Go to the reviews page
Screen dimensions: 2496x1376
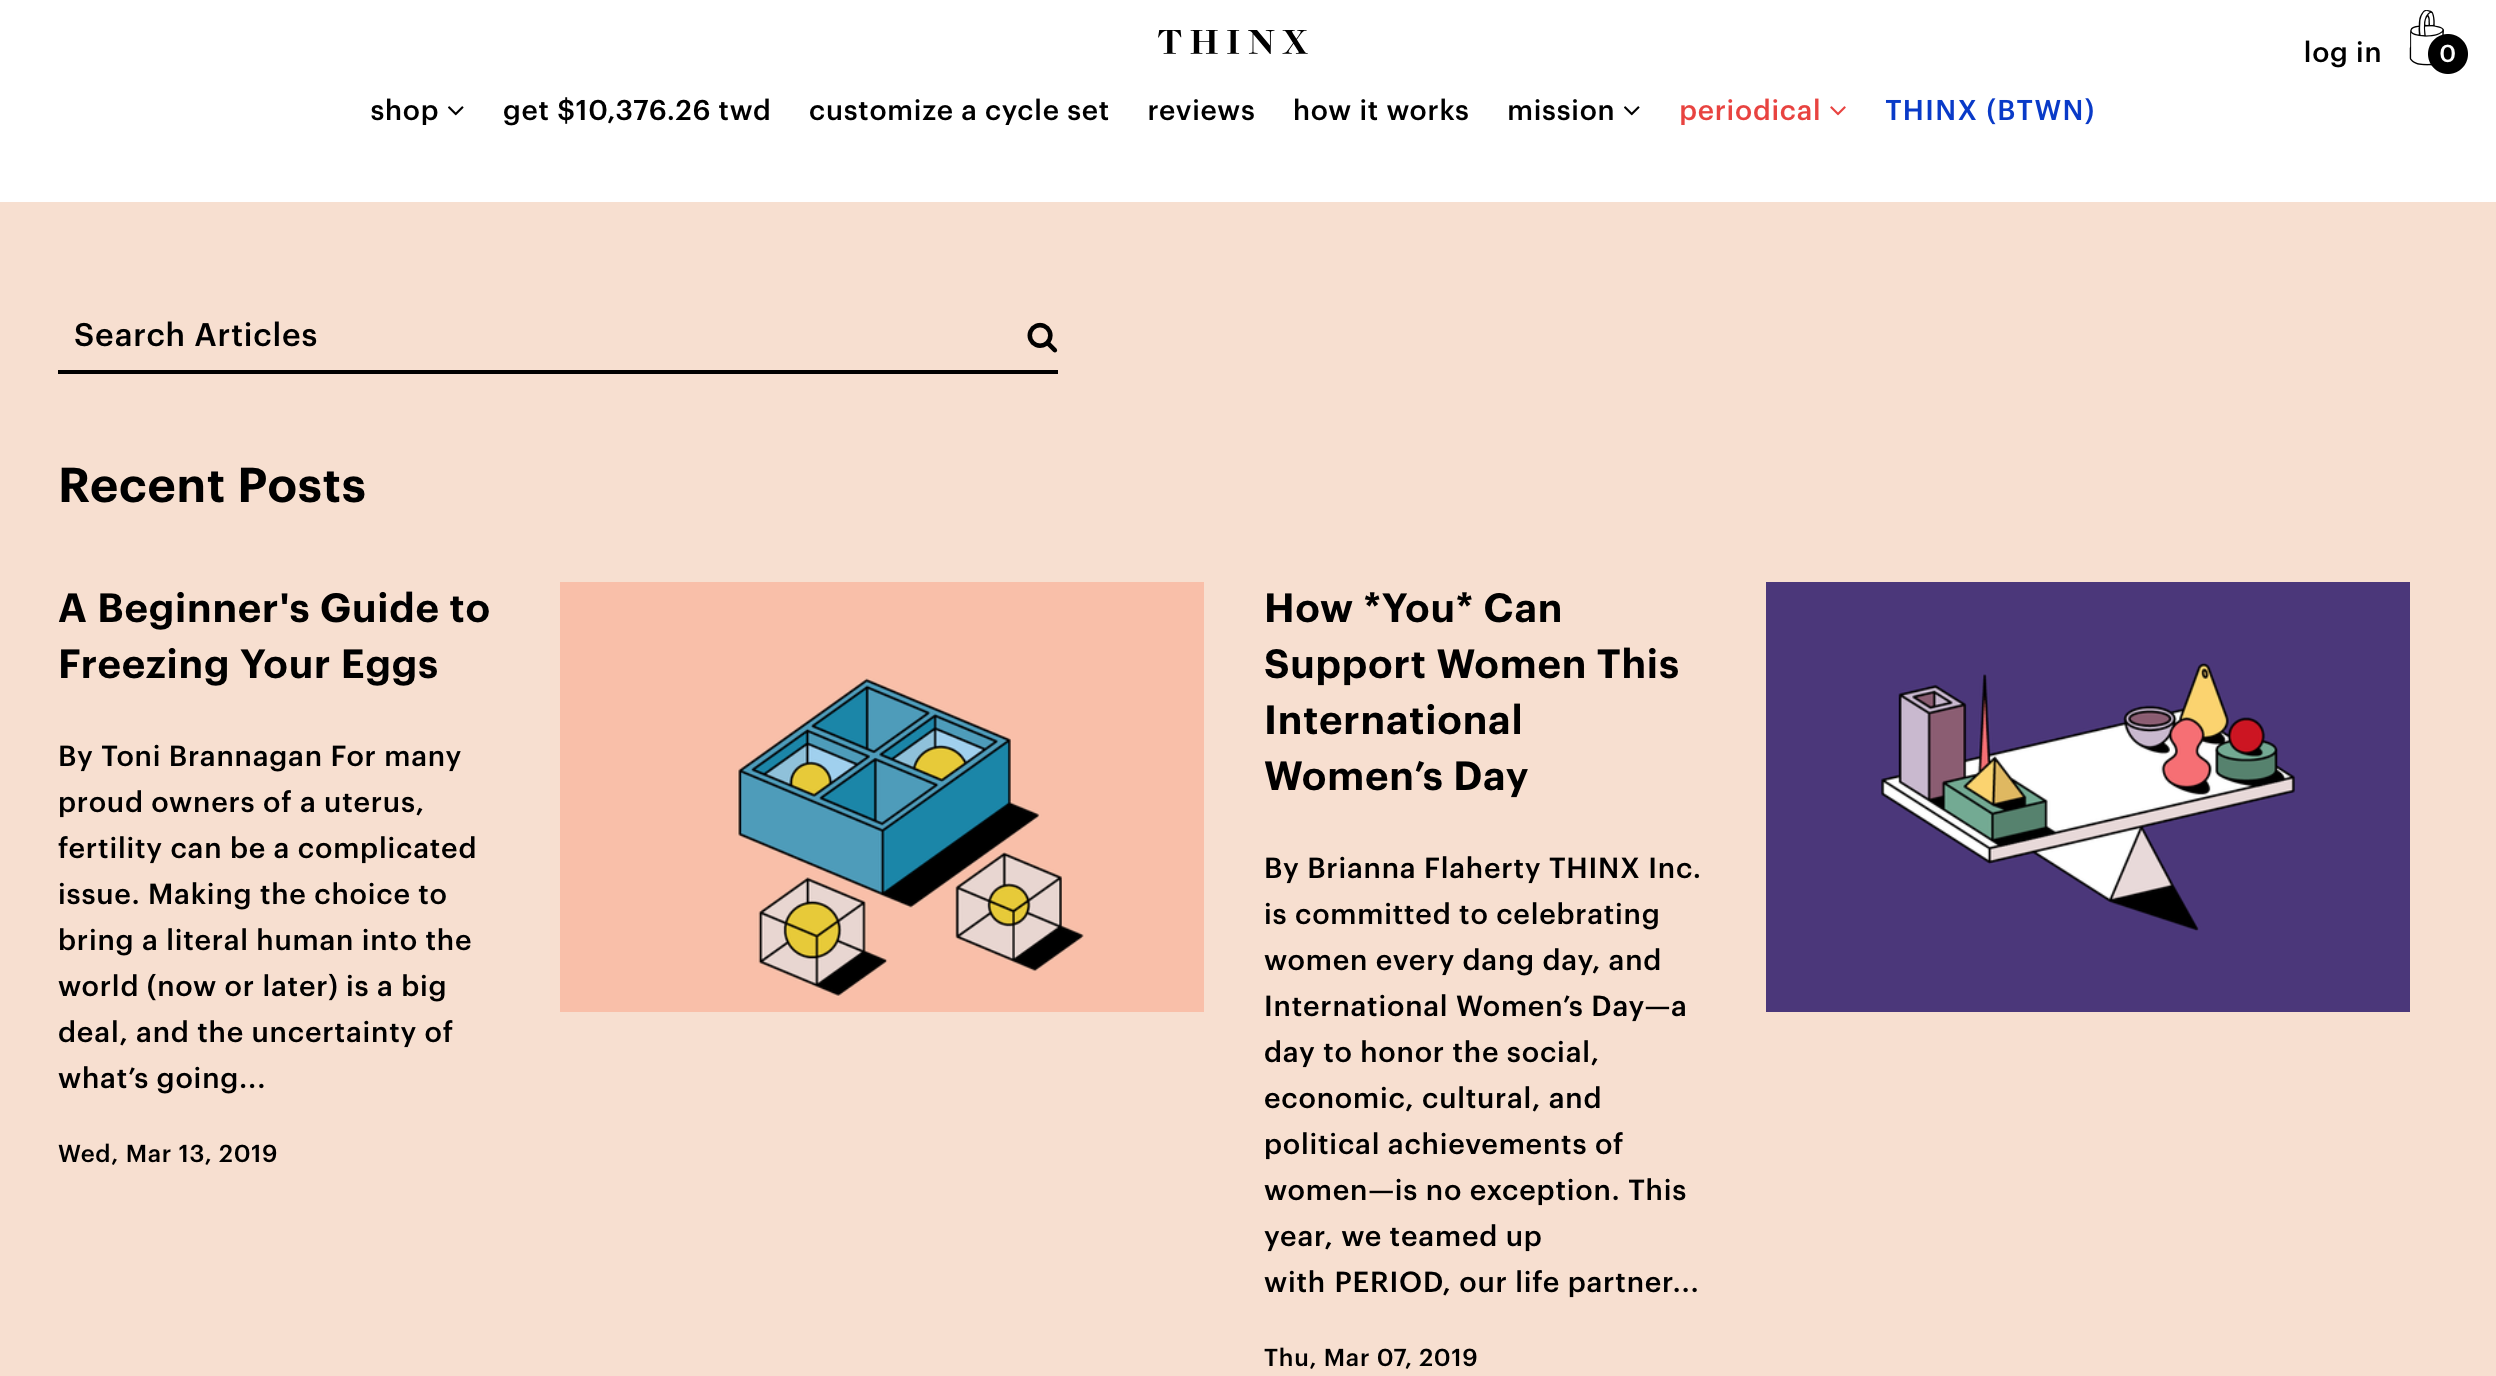1200,111
